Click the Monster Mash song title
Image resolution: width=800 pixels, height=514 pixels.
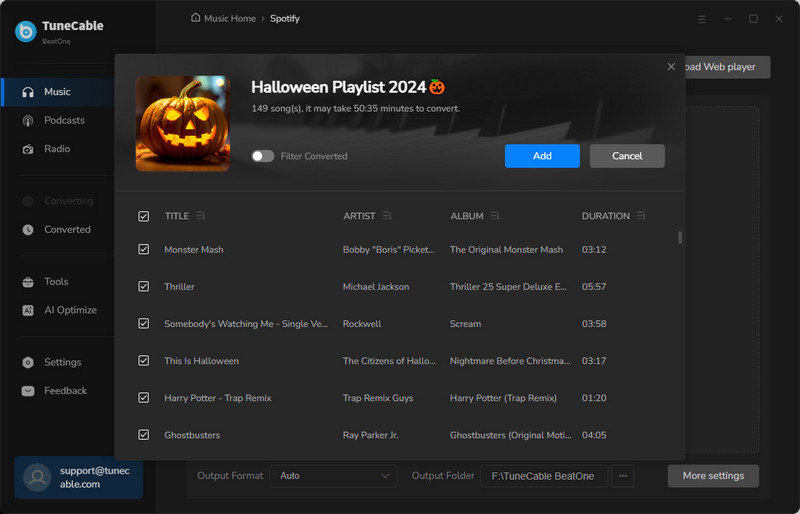[x=194, y=250]
